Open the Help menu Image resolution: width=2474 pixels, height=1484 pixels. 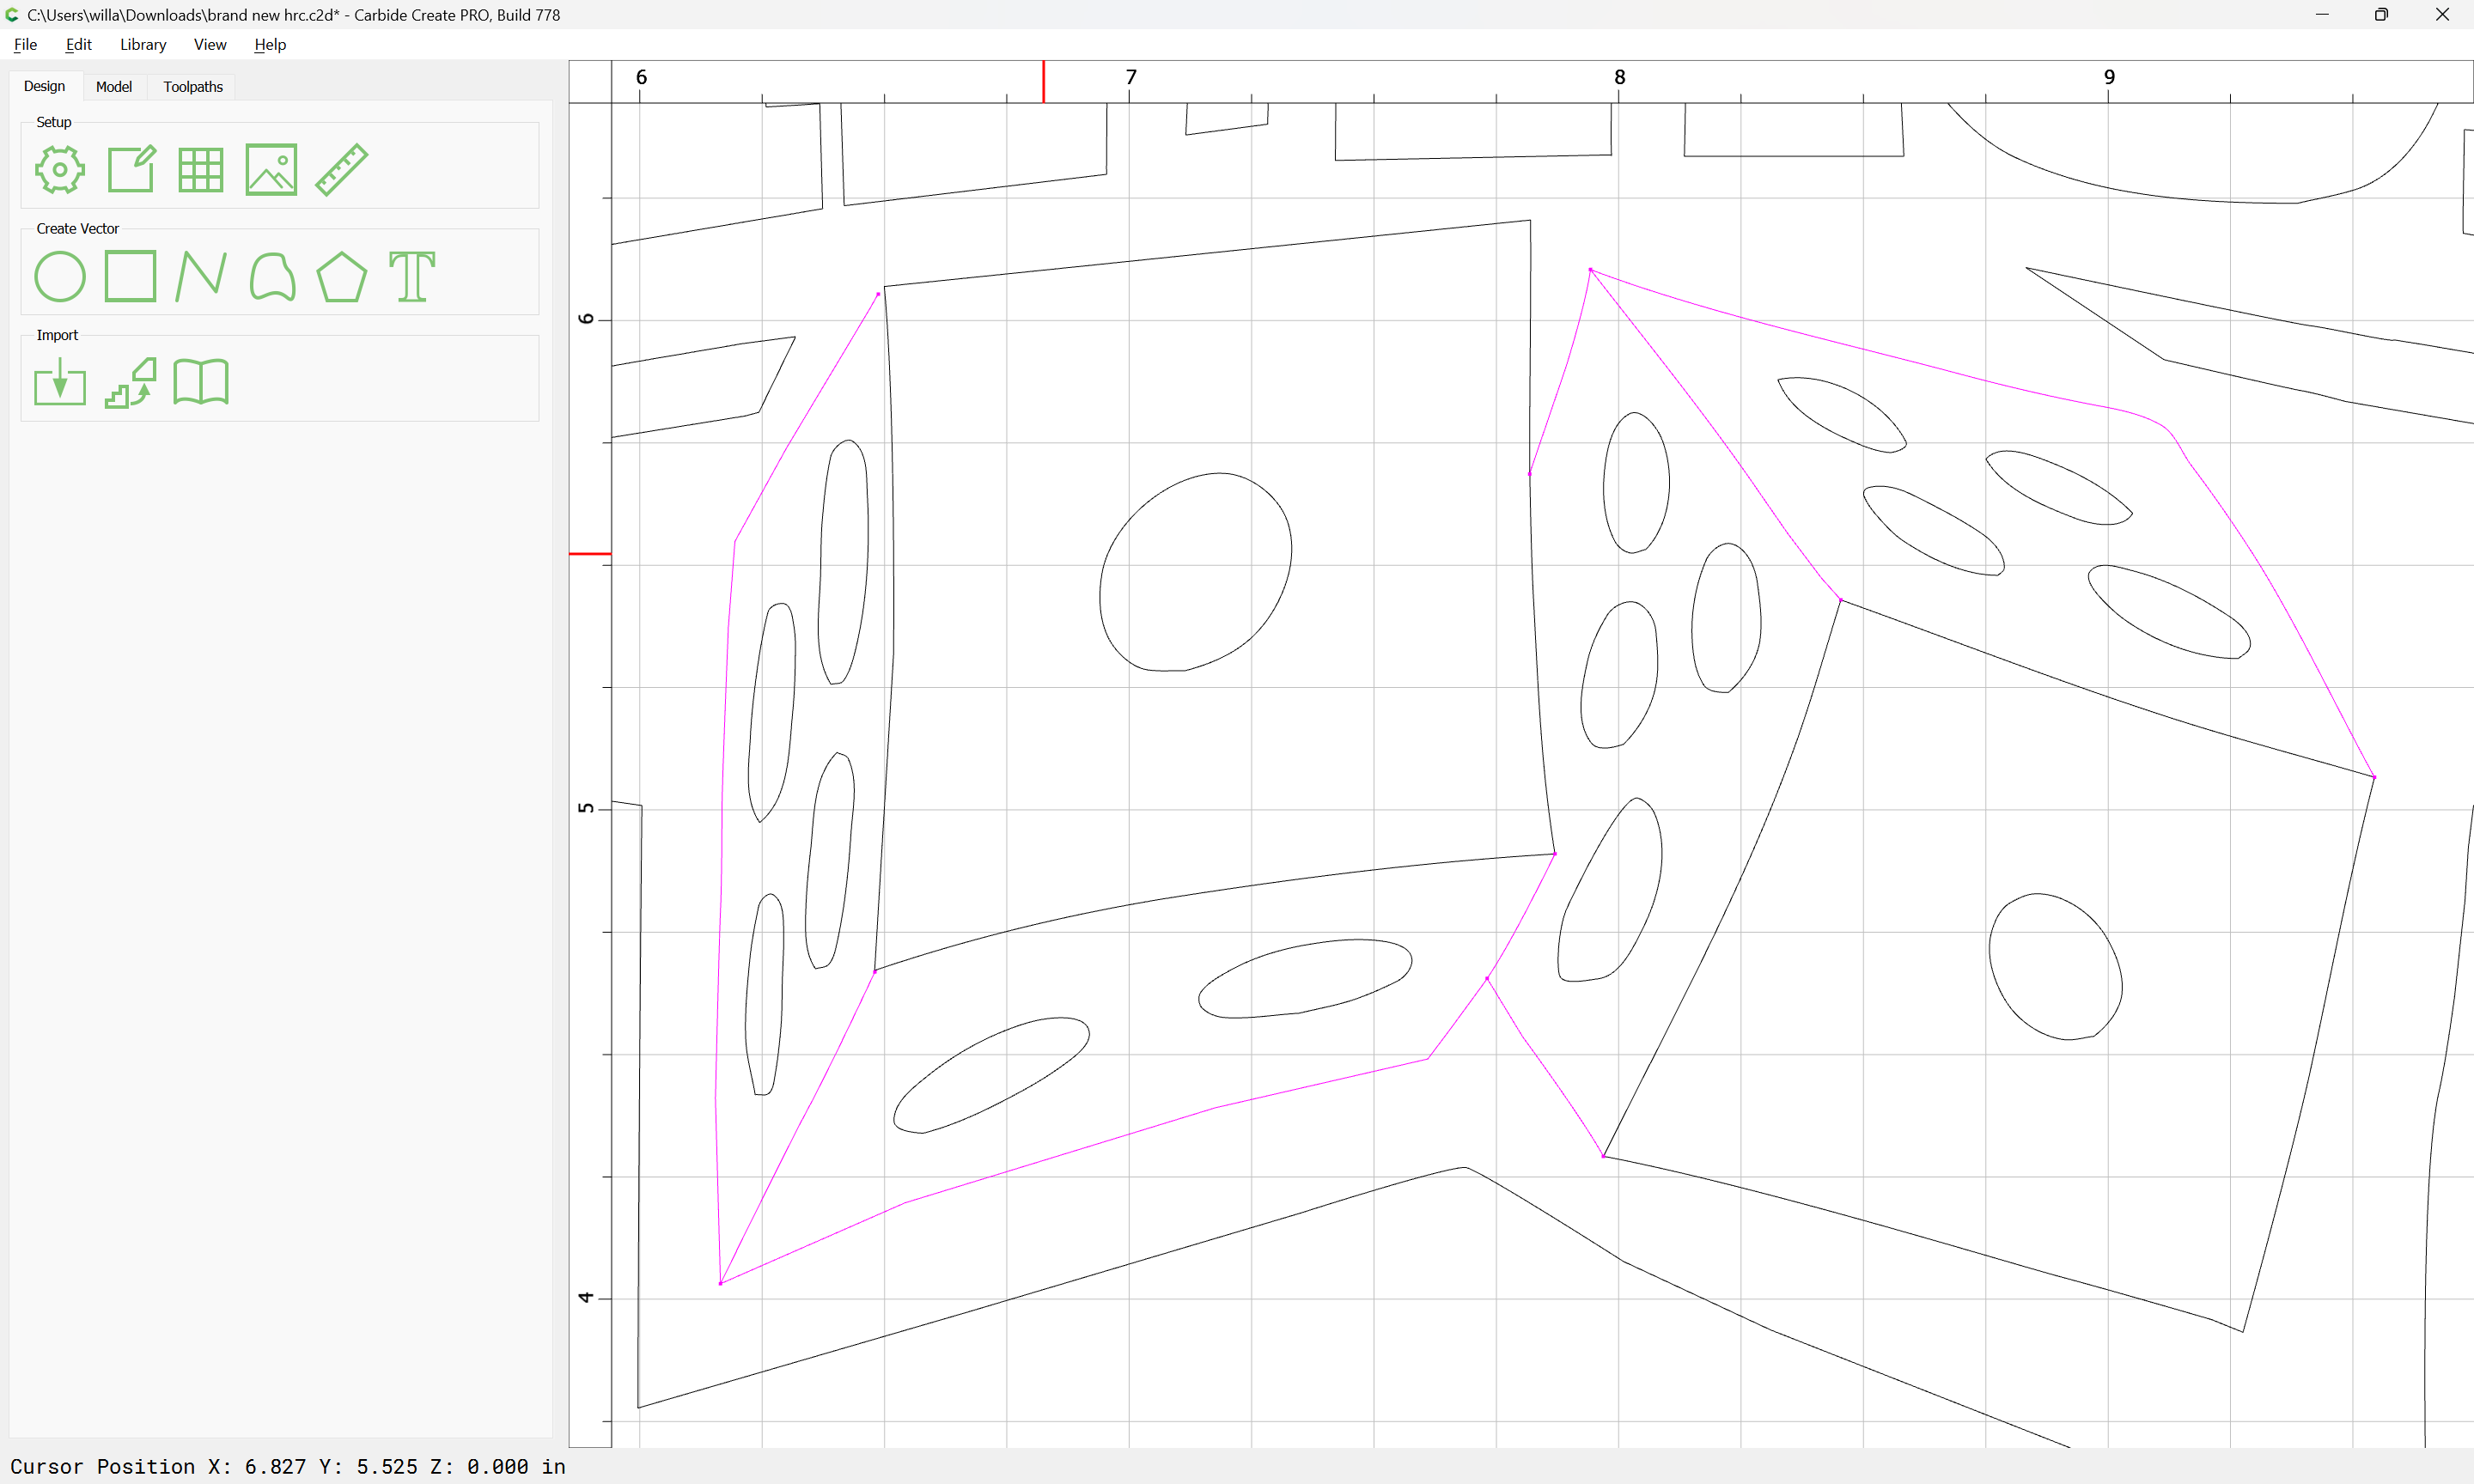point(270,44)
